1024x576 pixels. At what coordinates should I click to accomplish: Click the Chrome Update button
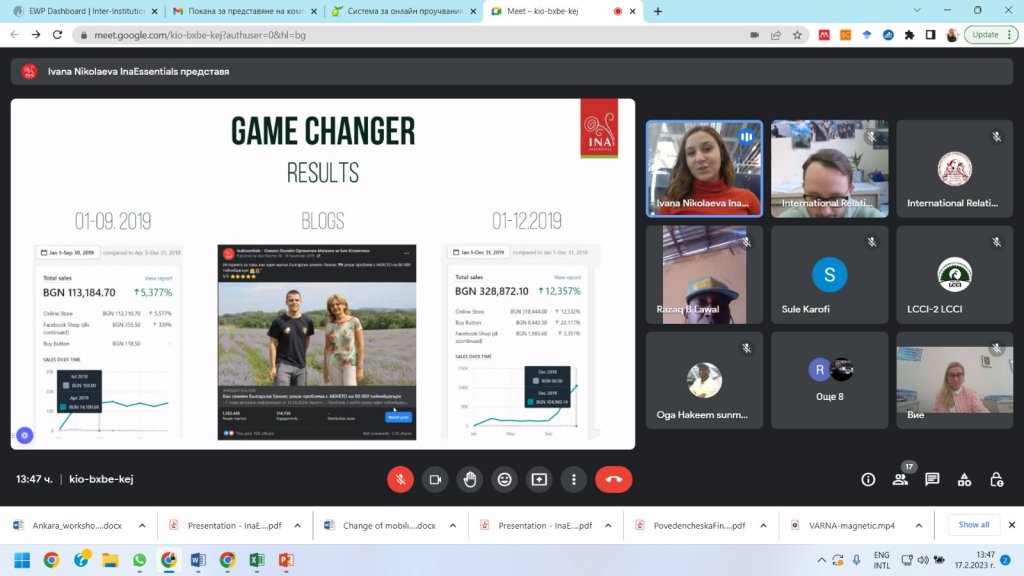tap(991, 35)
